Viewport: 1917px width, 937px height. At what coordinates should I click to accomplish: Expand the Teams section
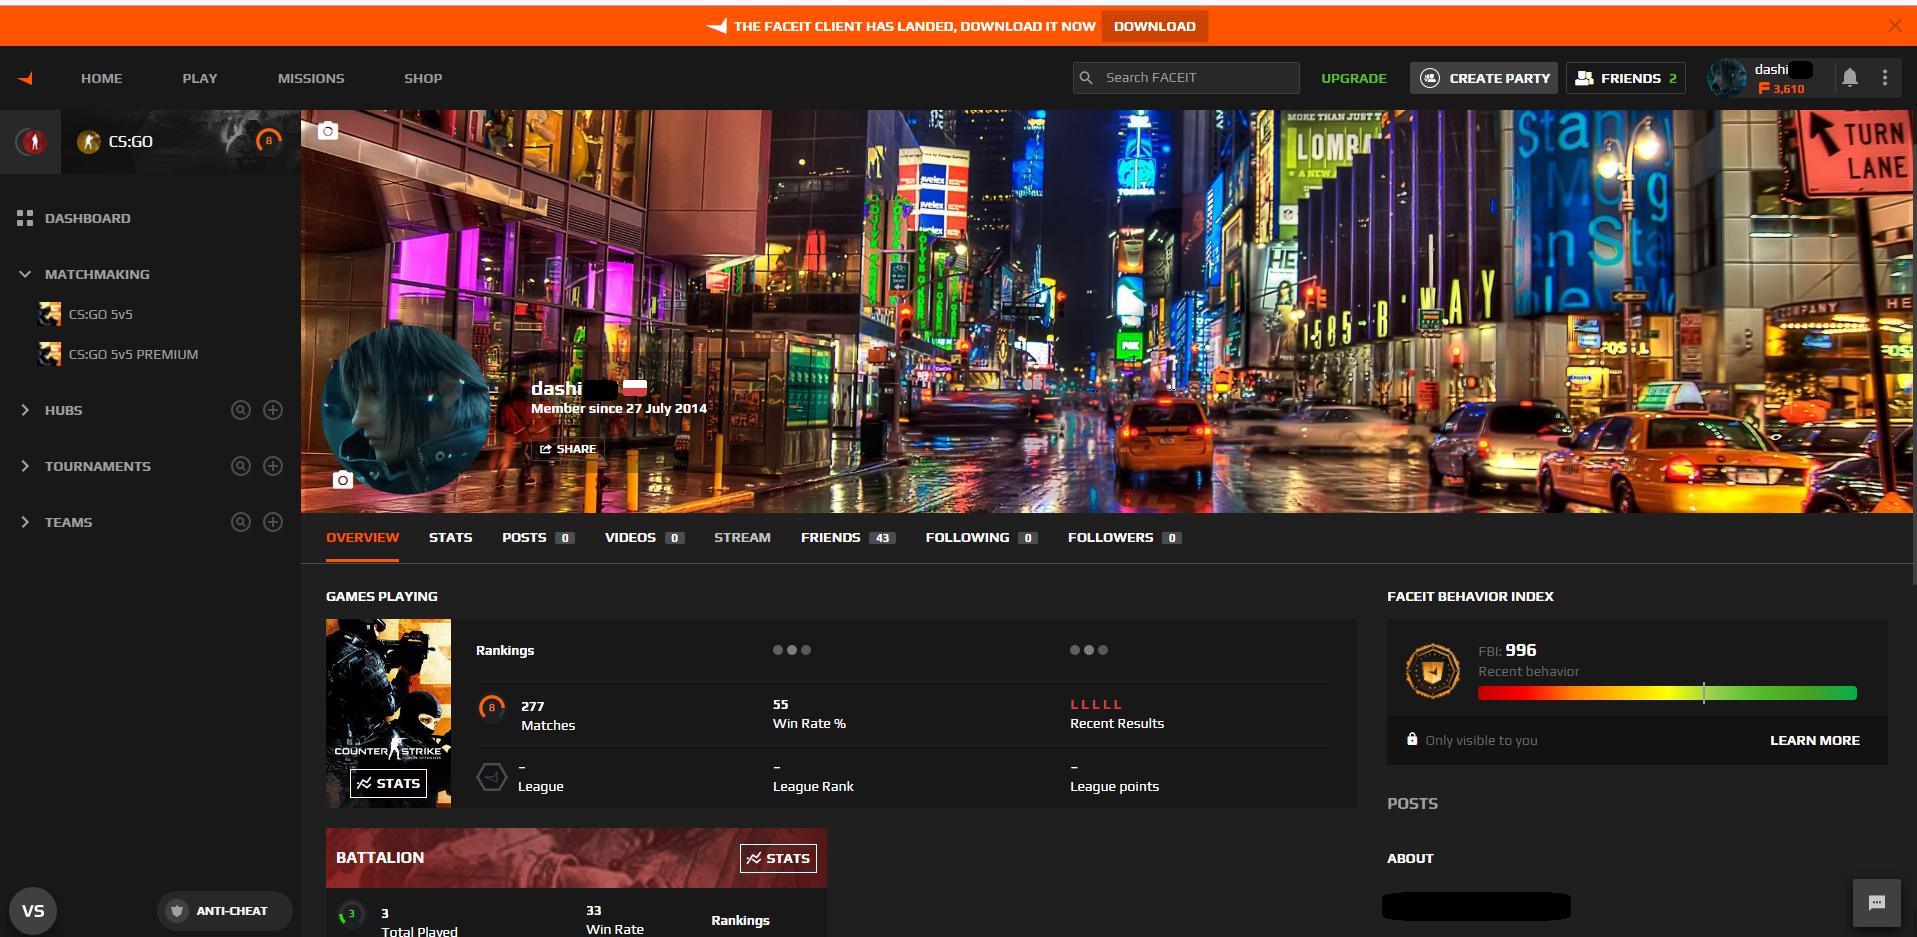pyautogui.click(x=25, y=522)
